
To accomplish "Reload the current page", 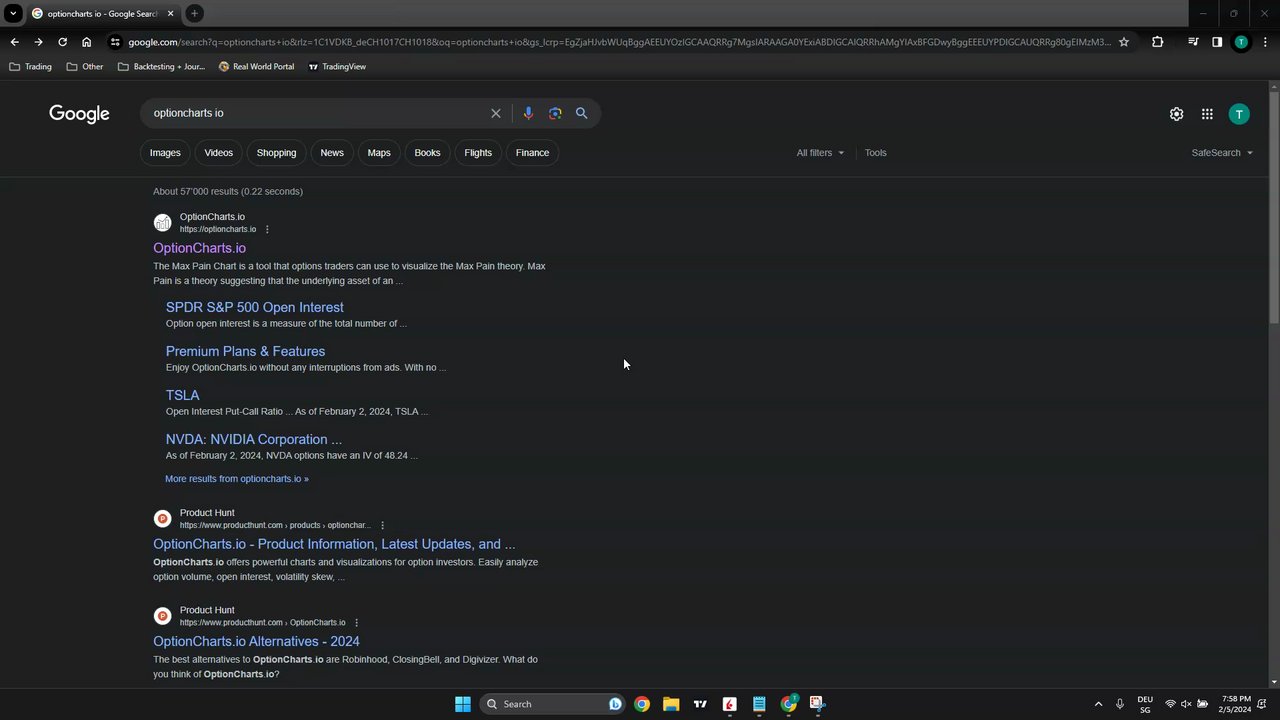I will pyautogui.click(x=62, y=42).
